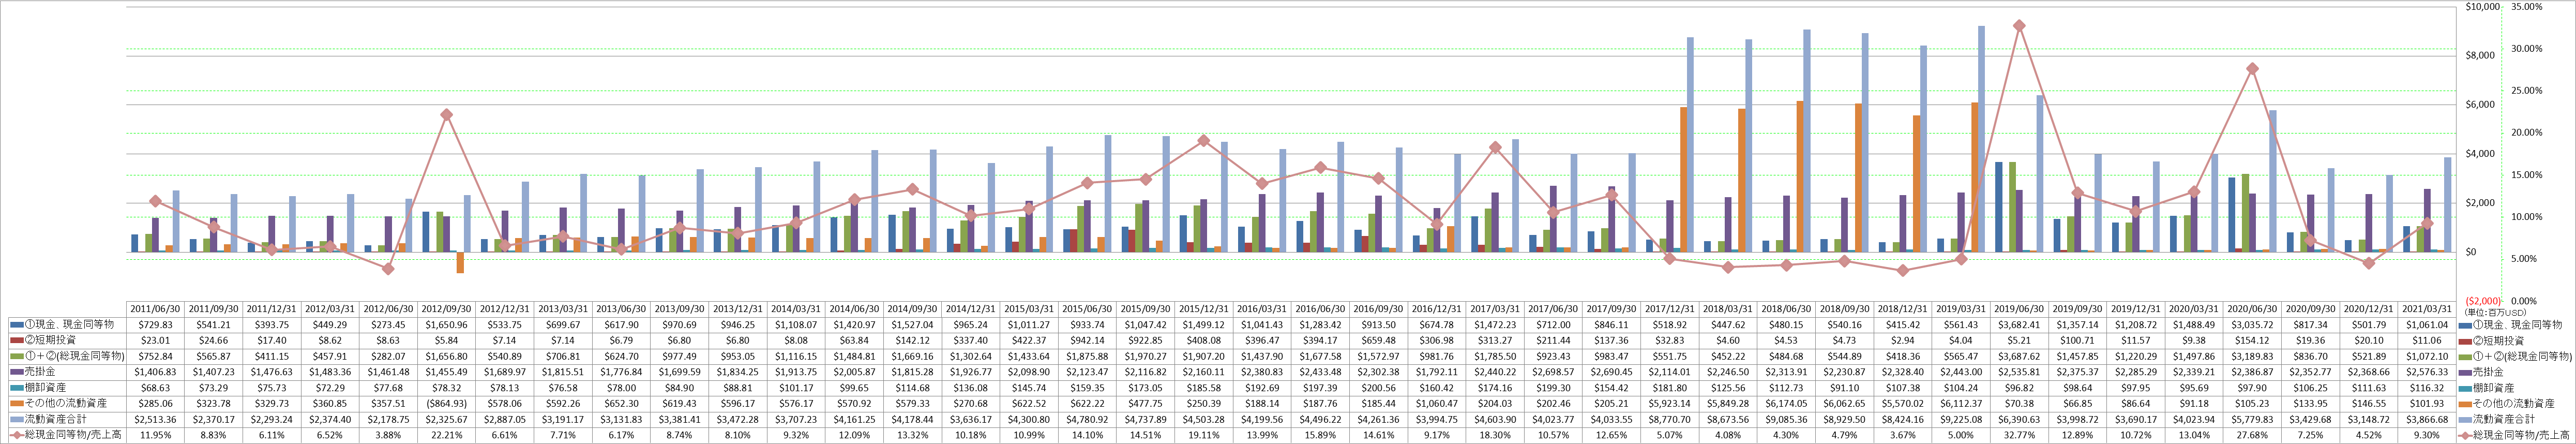Select the $2,698.57 receivables cell
This screenshot has width=2576, height=444.
coord(1554,372)
